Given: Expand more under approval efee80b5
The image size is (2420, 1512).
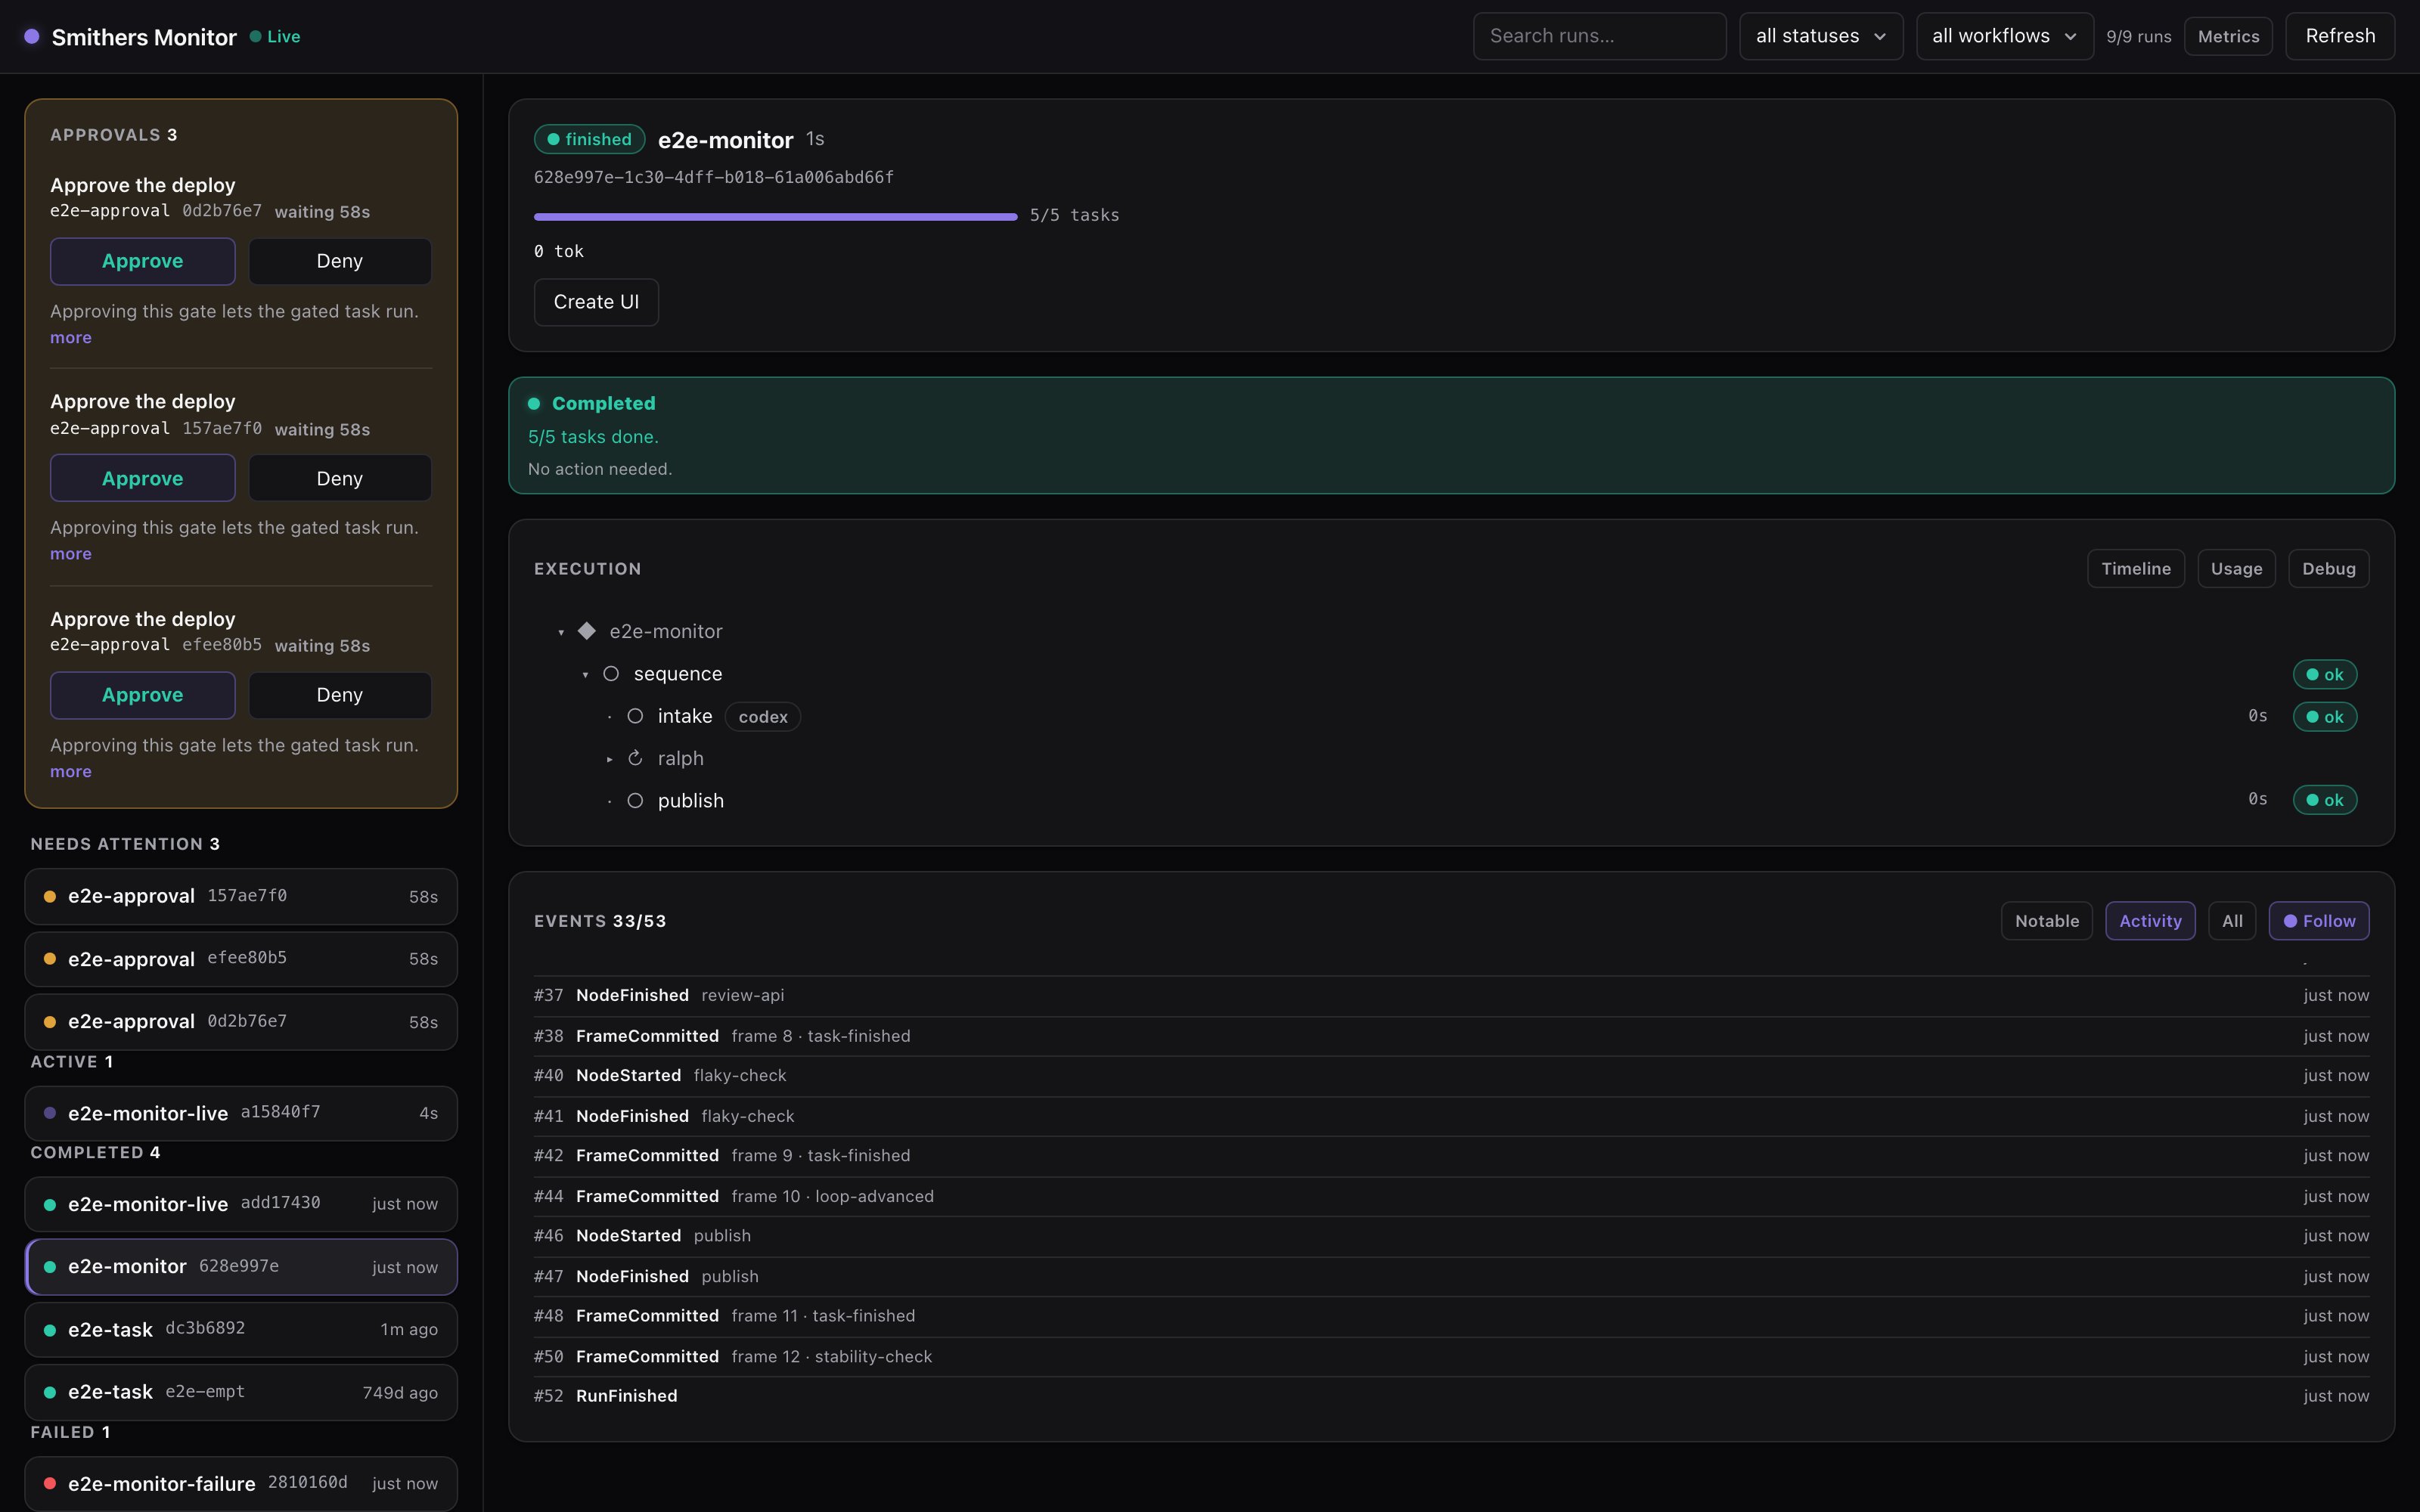Looking at the screenshot, I should [71, 772].
